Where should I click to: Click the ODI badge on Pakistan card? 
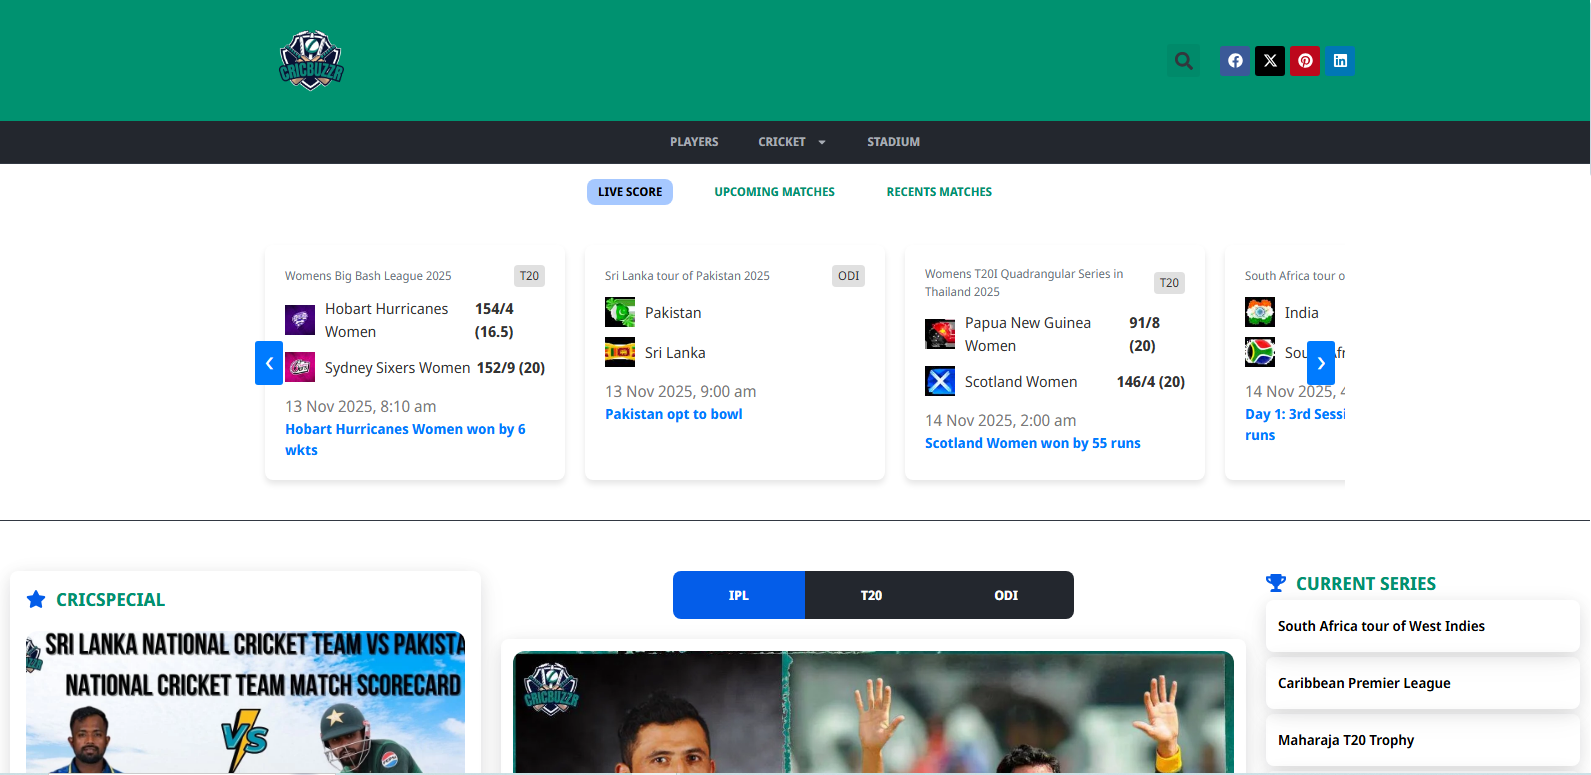[x=849, y=276]
